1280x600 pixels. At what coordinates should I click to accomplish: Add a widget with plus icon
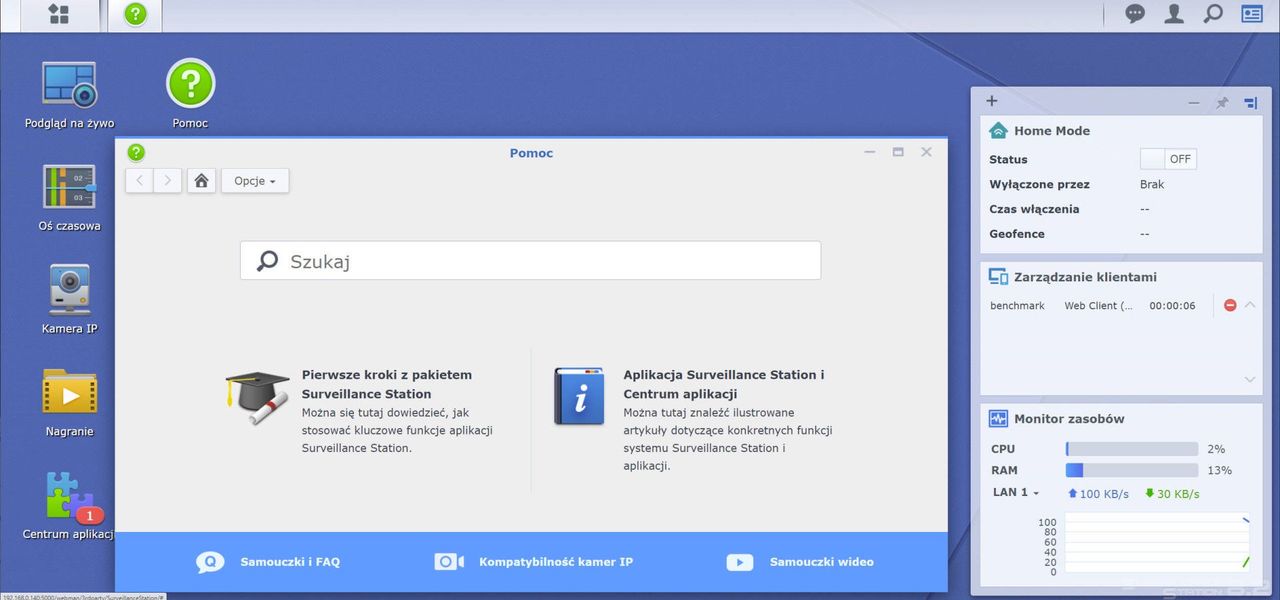992,101
